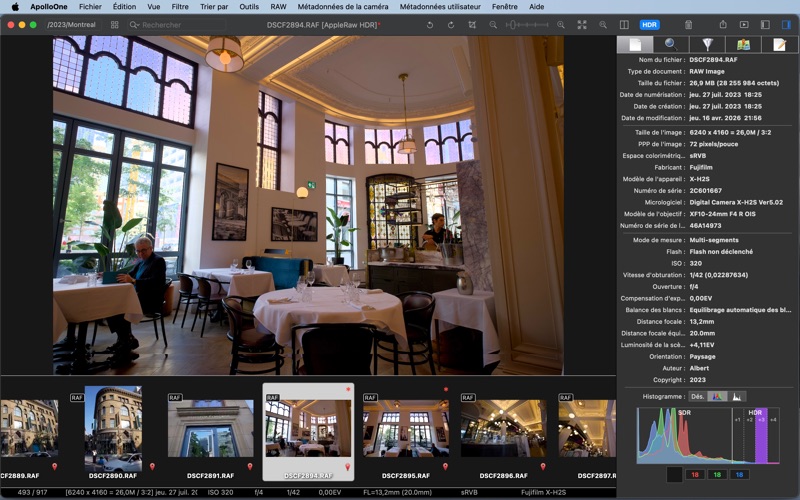Click location pin under DSCF2896.RAF thumbnail
The height and width of the screenshot is (500, 800).
pos(543,466)
